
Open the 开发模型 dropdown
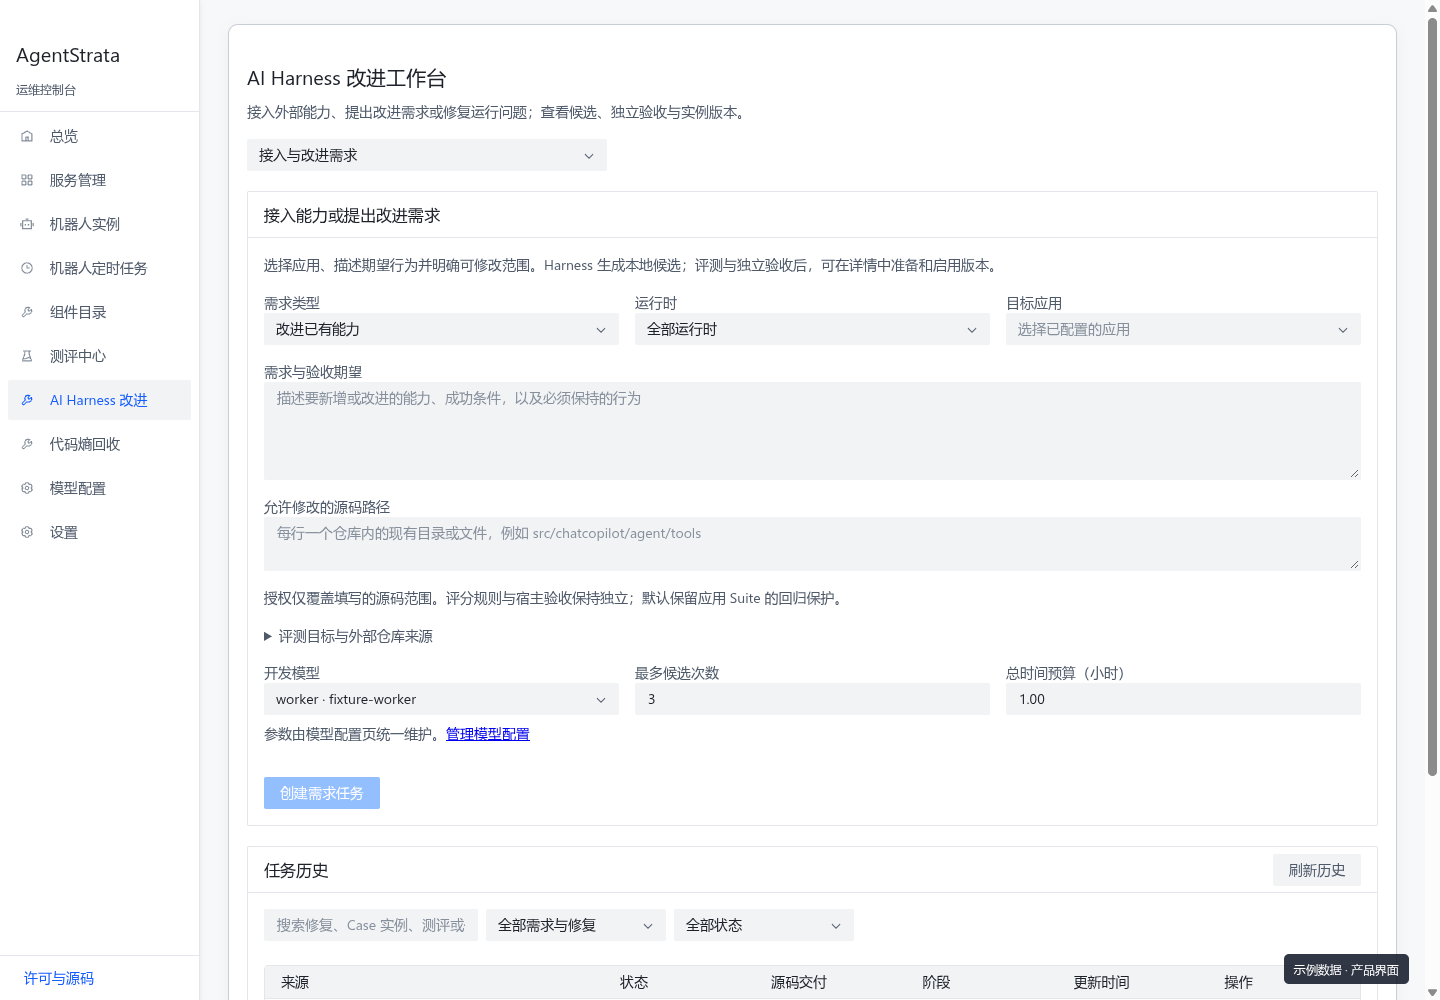(x=441, y=699)
